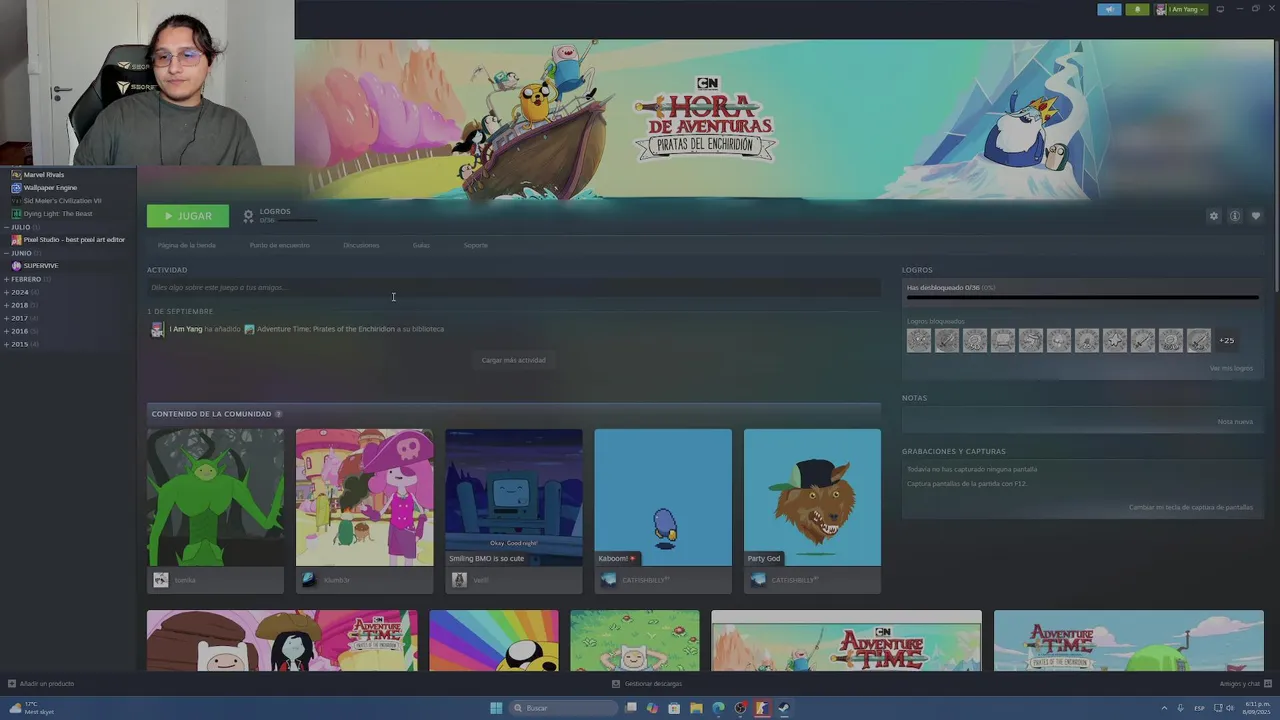This screenshot has height=720, width=1280.
Task: Open Página de la tienda tab
Action: (x=187, y=245)
